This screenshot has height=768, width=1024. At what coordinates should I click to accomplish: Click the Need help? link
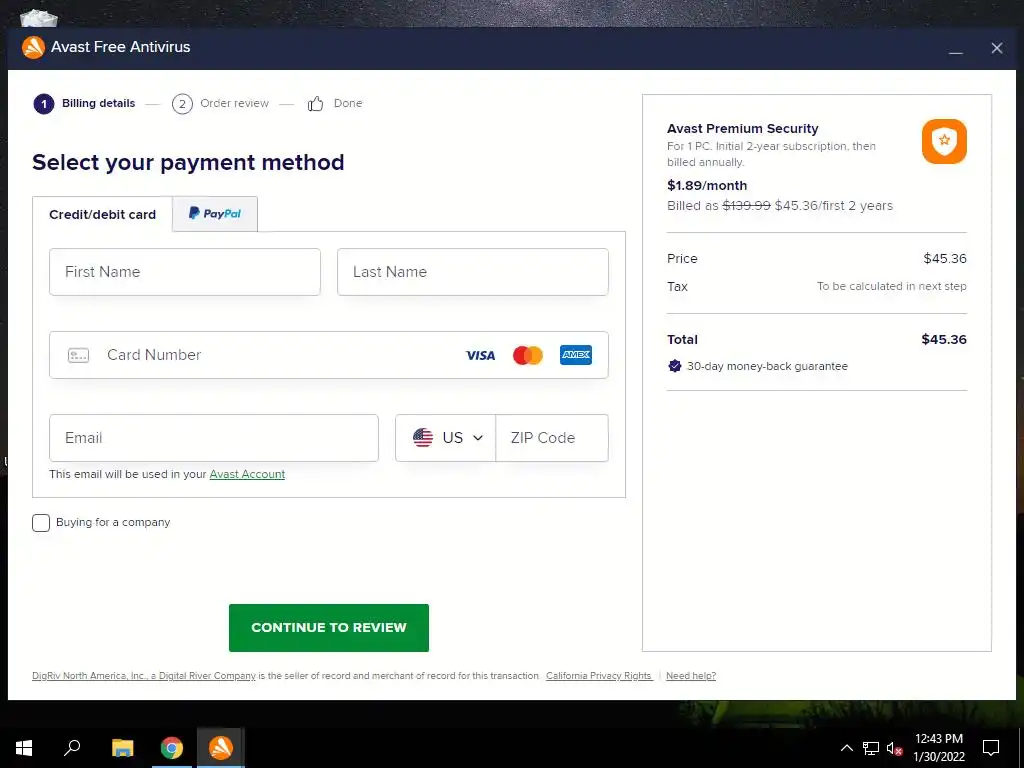coord(691,676)
